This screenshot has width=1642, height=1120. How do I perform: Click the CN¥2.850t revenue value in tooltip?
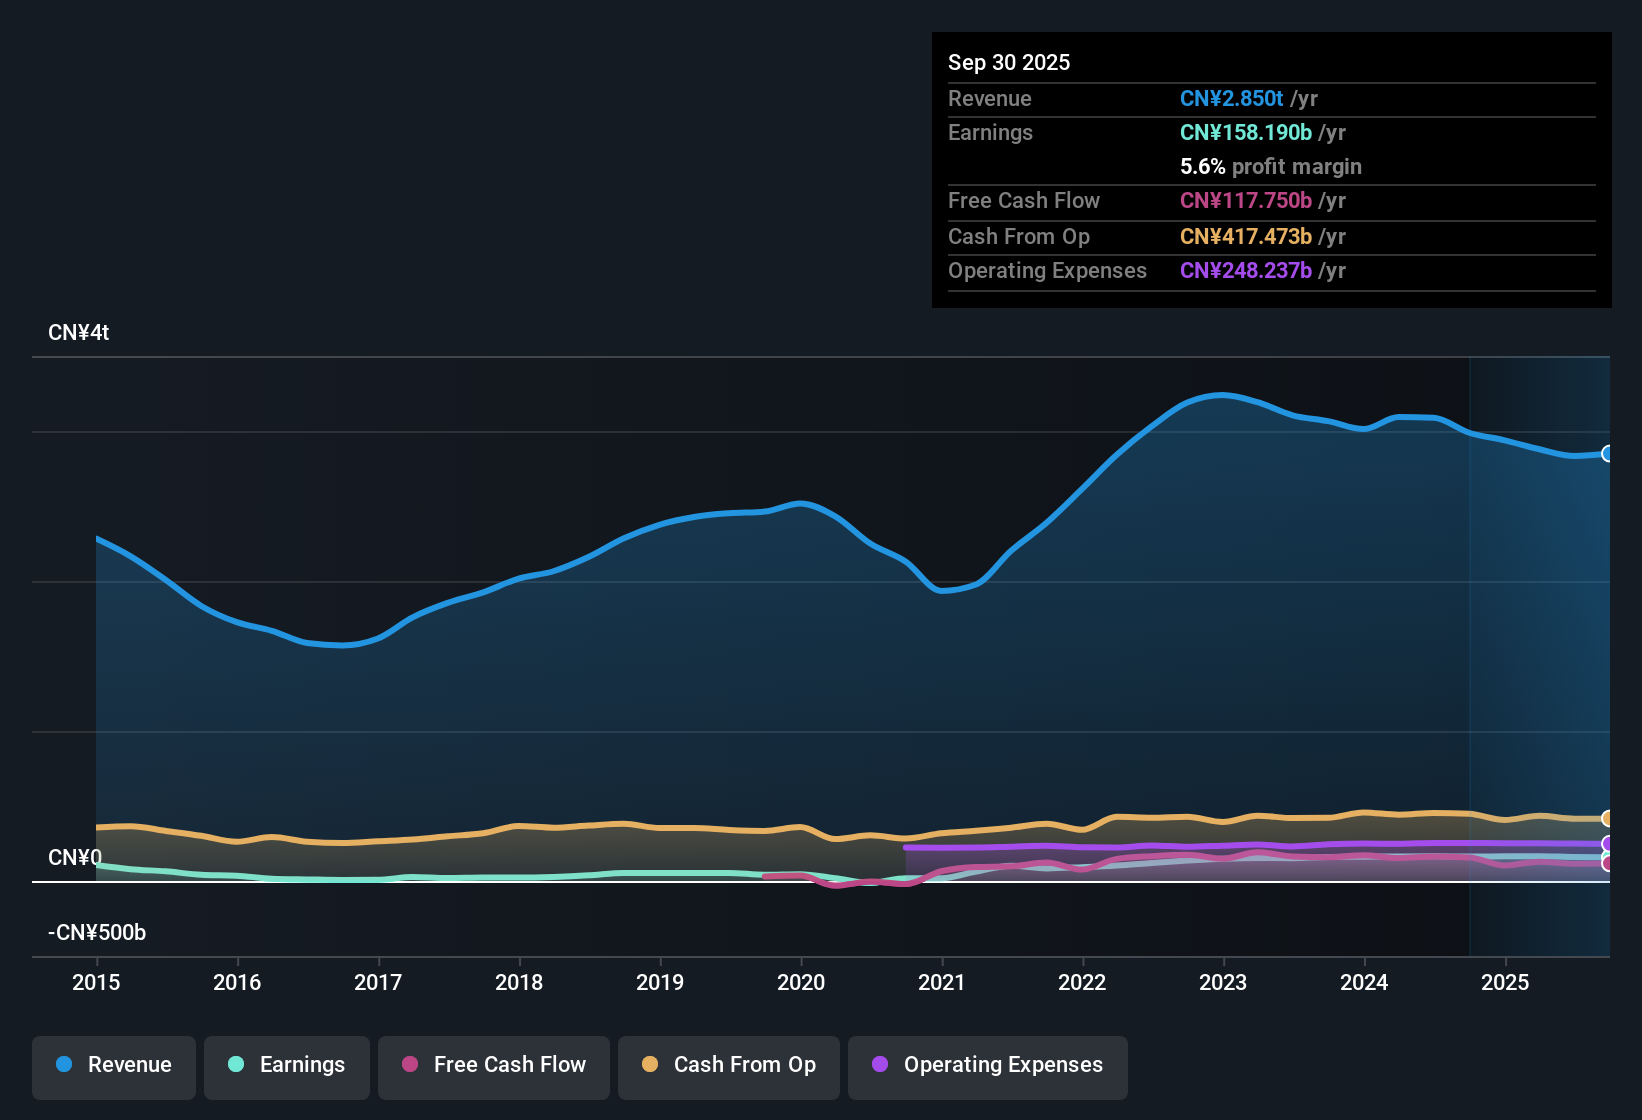pos(1231,98)
